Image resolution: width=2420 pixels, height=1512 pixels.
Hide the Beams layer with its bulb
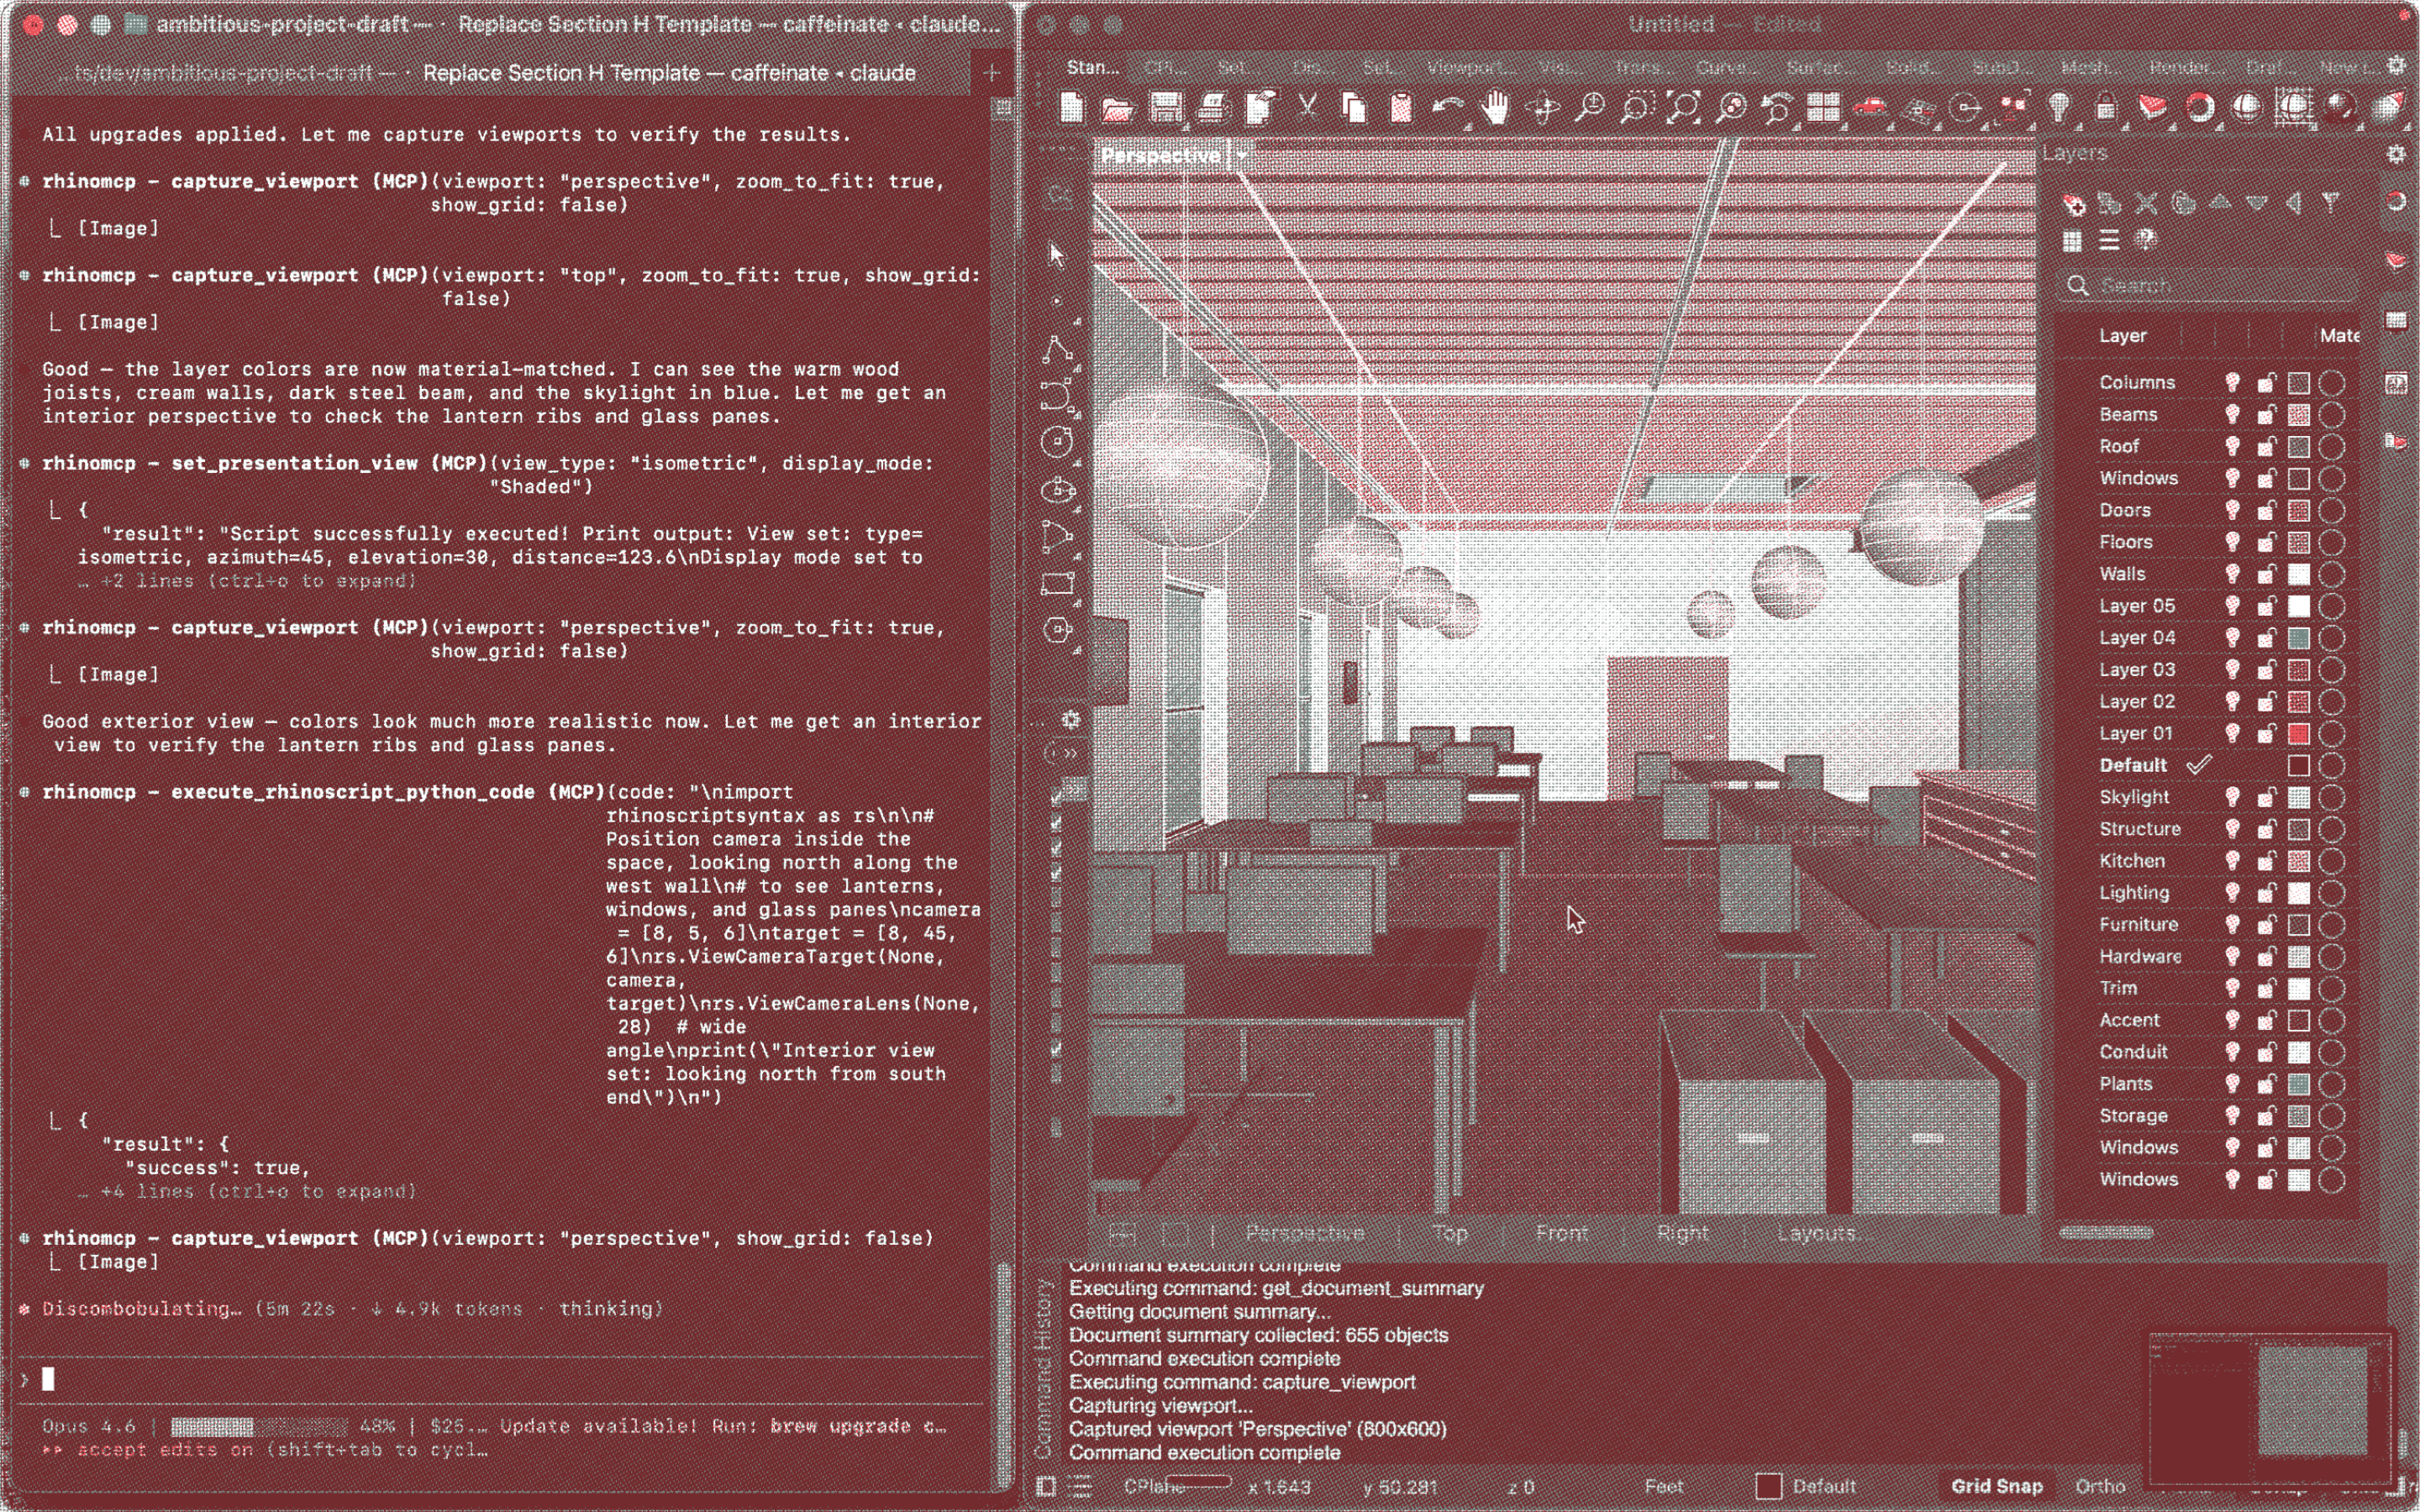[x=2232, y=414]
